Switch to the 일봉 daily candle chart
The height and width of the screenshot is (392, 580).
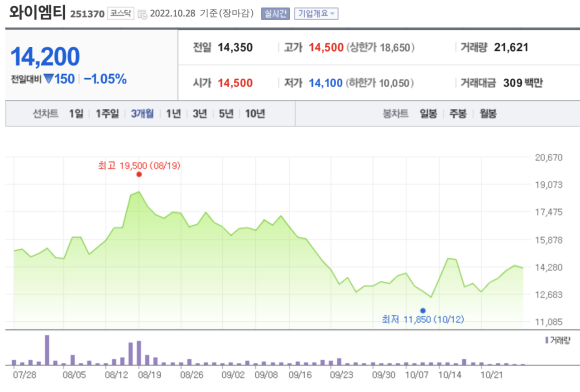click(x=428, y=114)
